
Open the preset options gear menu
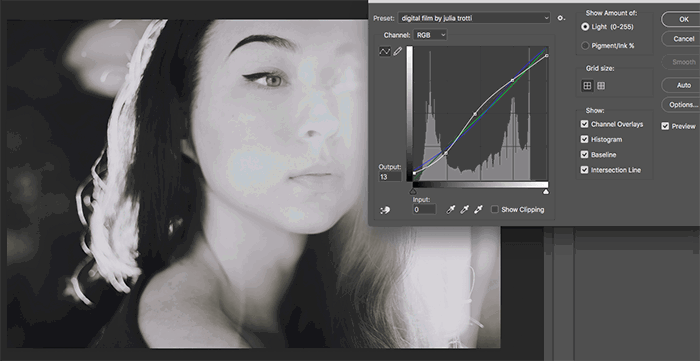point(561,18)
